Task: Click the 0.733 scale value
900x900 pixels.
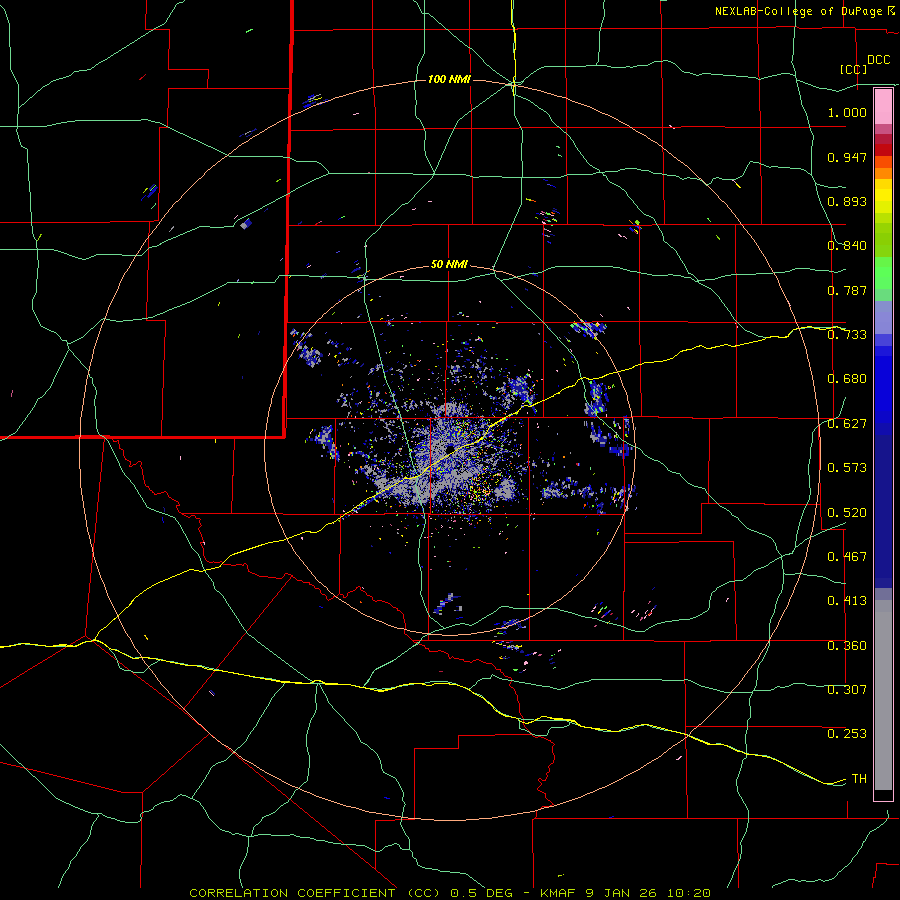Action: coord(847,335)
